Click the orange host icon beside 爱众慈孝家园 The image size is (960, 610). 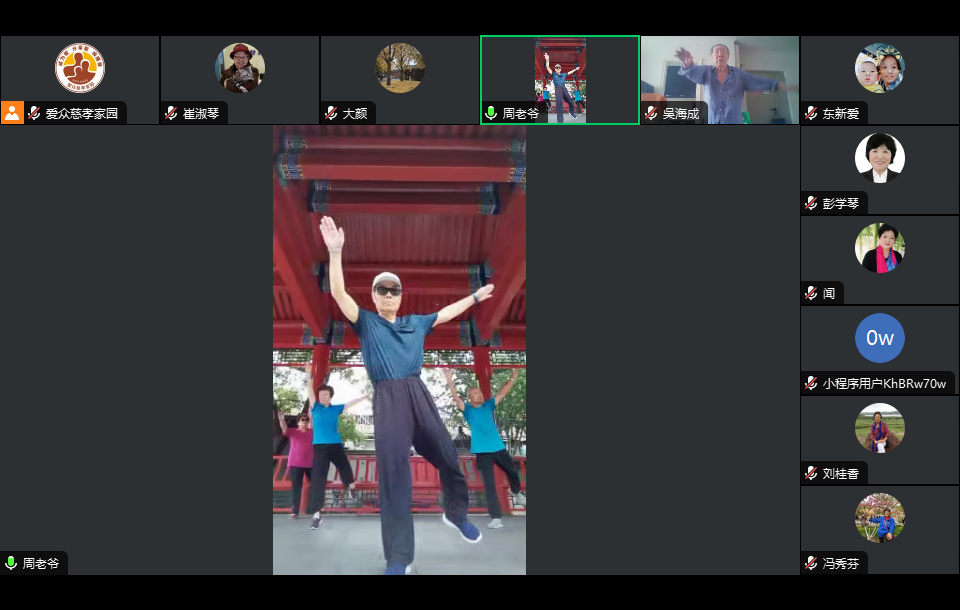[x=12, y=113]
